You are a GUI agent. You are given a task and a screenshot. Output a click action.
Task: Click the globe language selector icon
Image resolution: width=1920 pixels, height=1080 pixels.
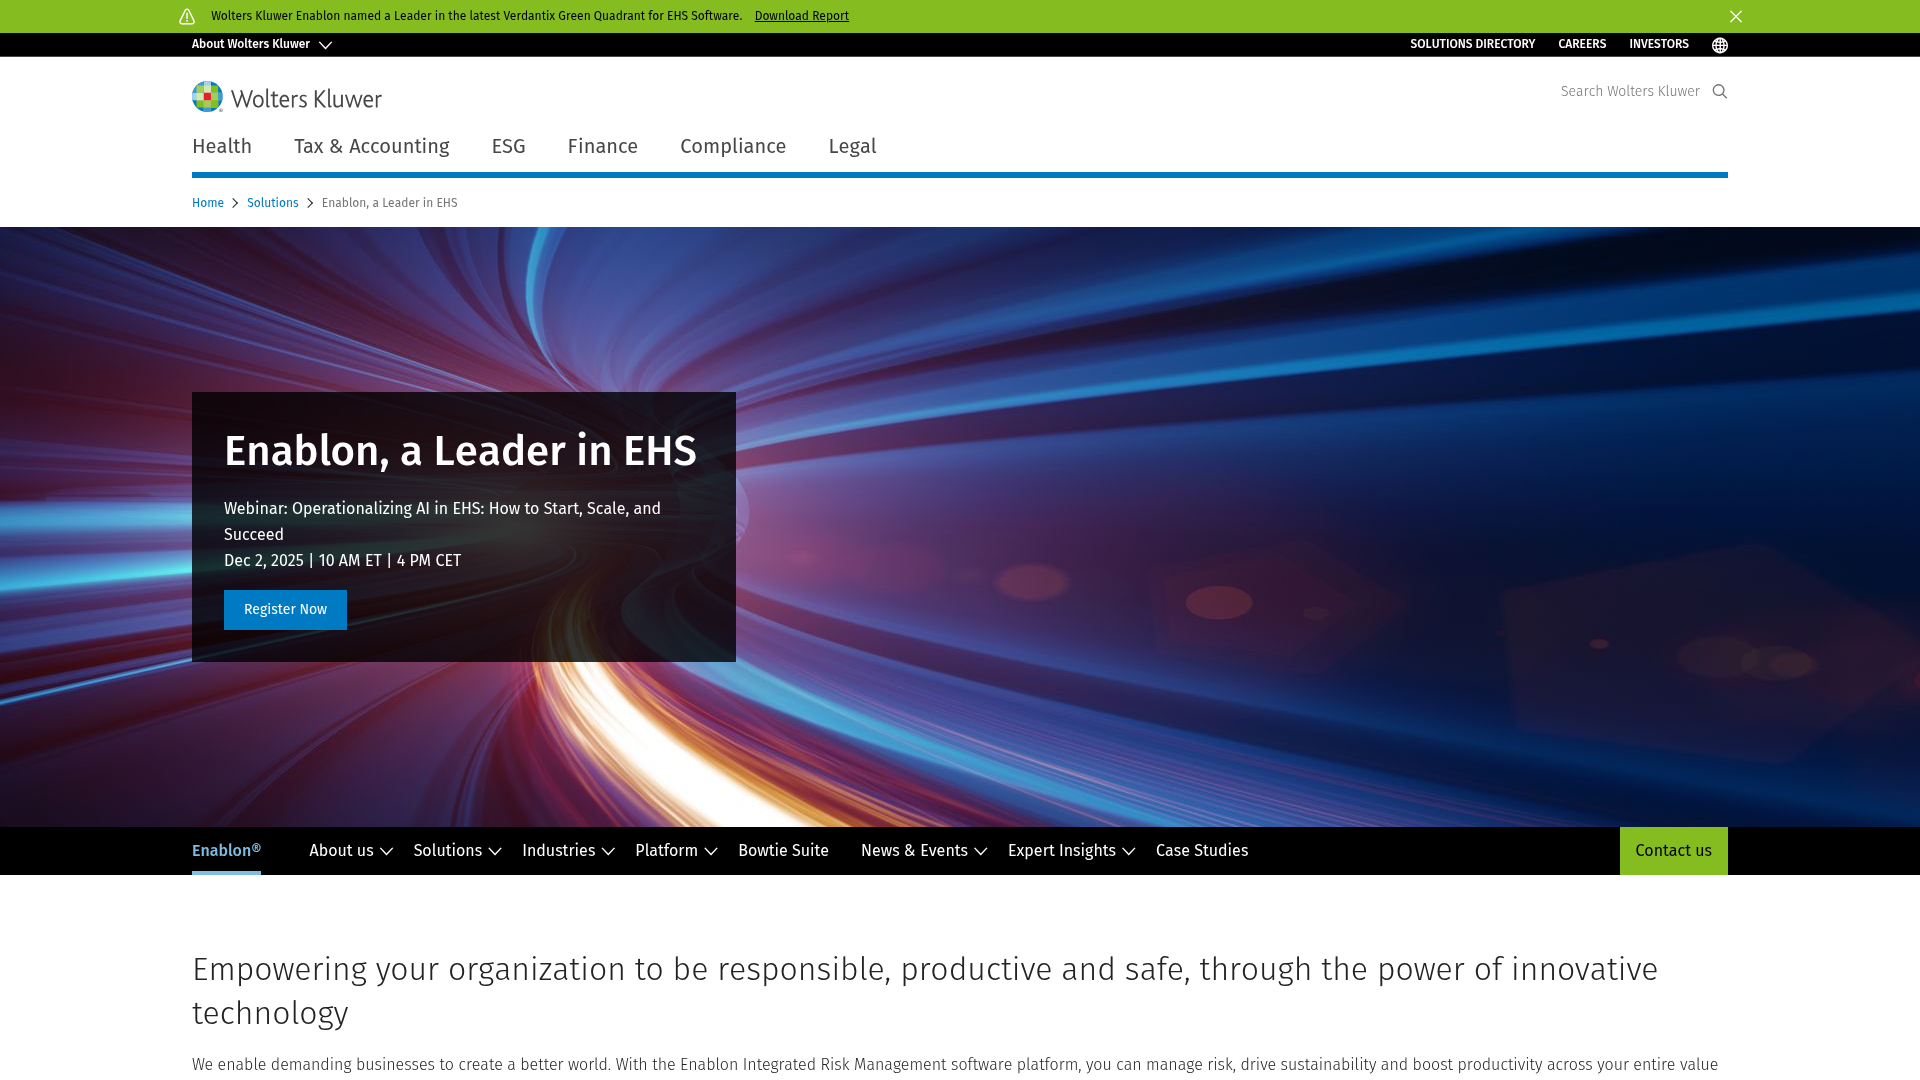coord(1719,44)
